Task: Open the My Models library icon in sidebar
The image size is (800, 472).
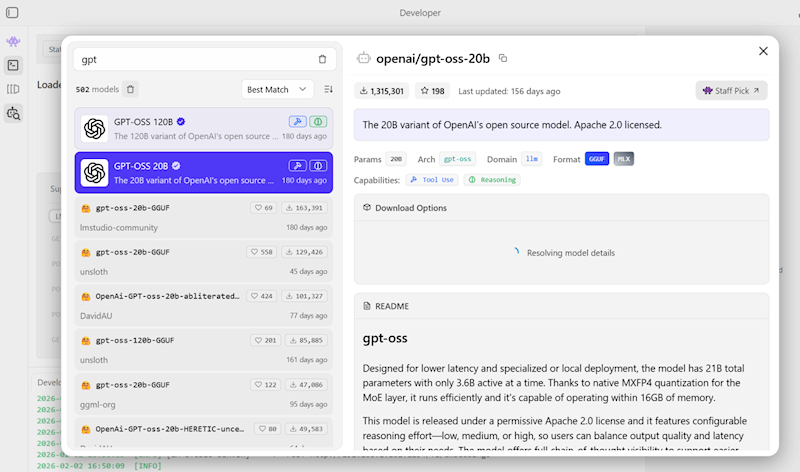Action: click(13, 89)
